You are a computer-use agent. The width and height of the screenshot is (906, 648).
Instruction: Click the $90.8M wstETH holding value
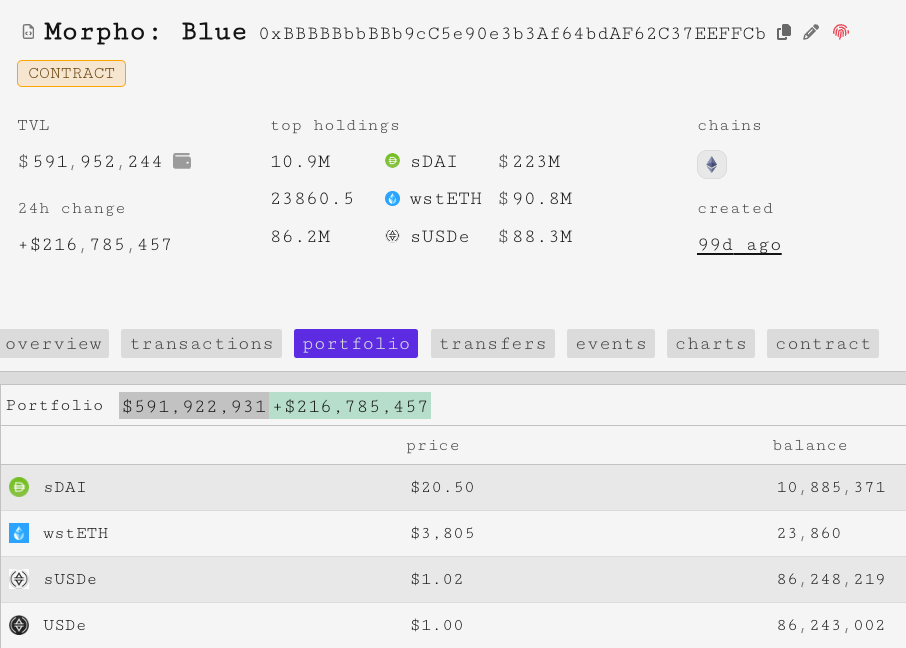(535, 199)
